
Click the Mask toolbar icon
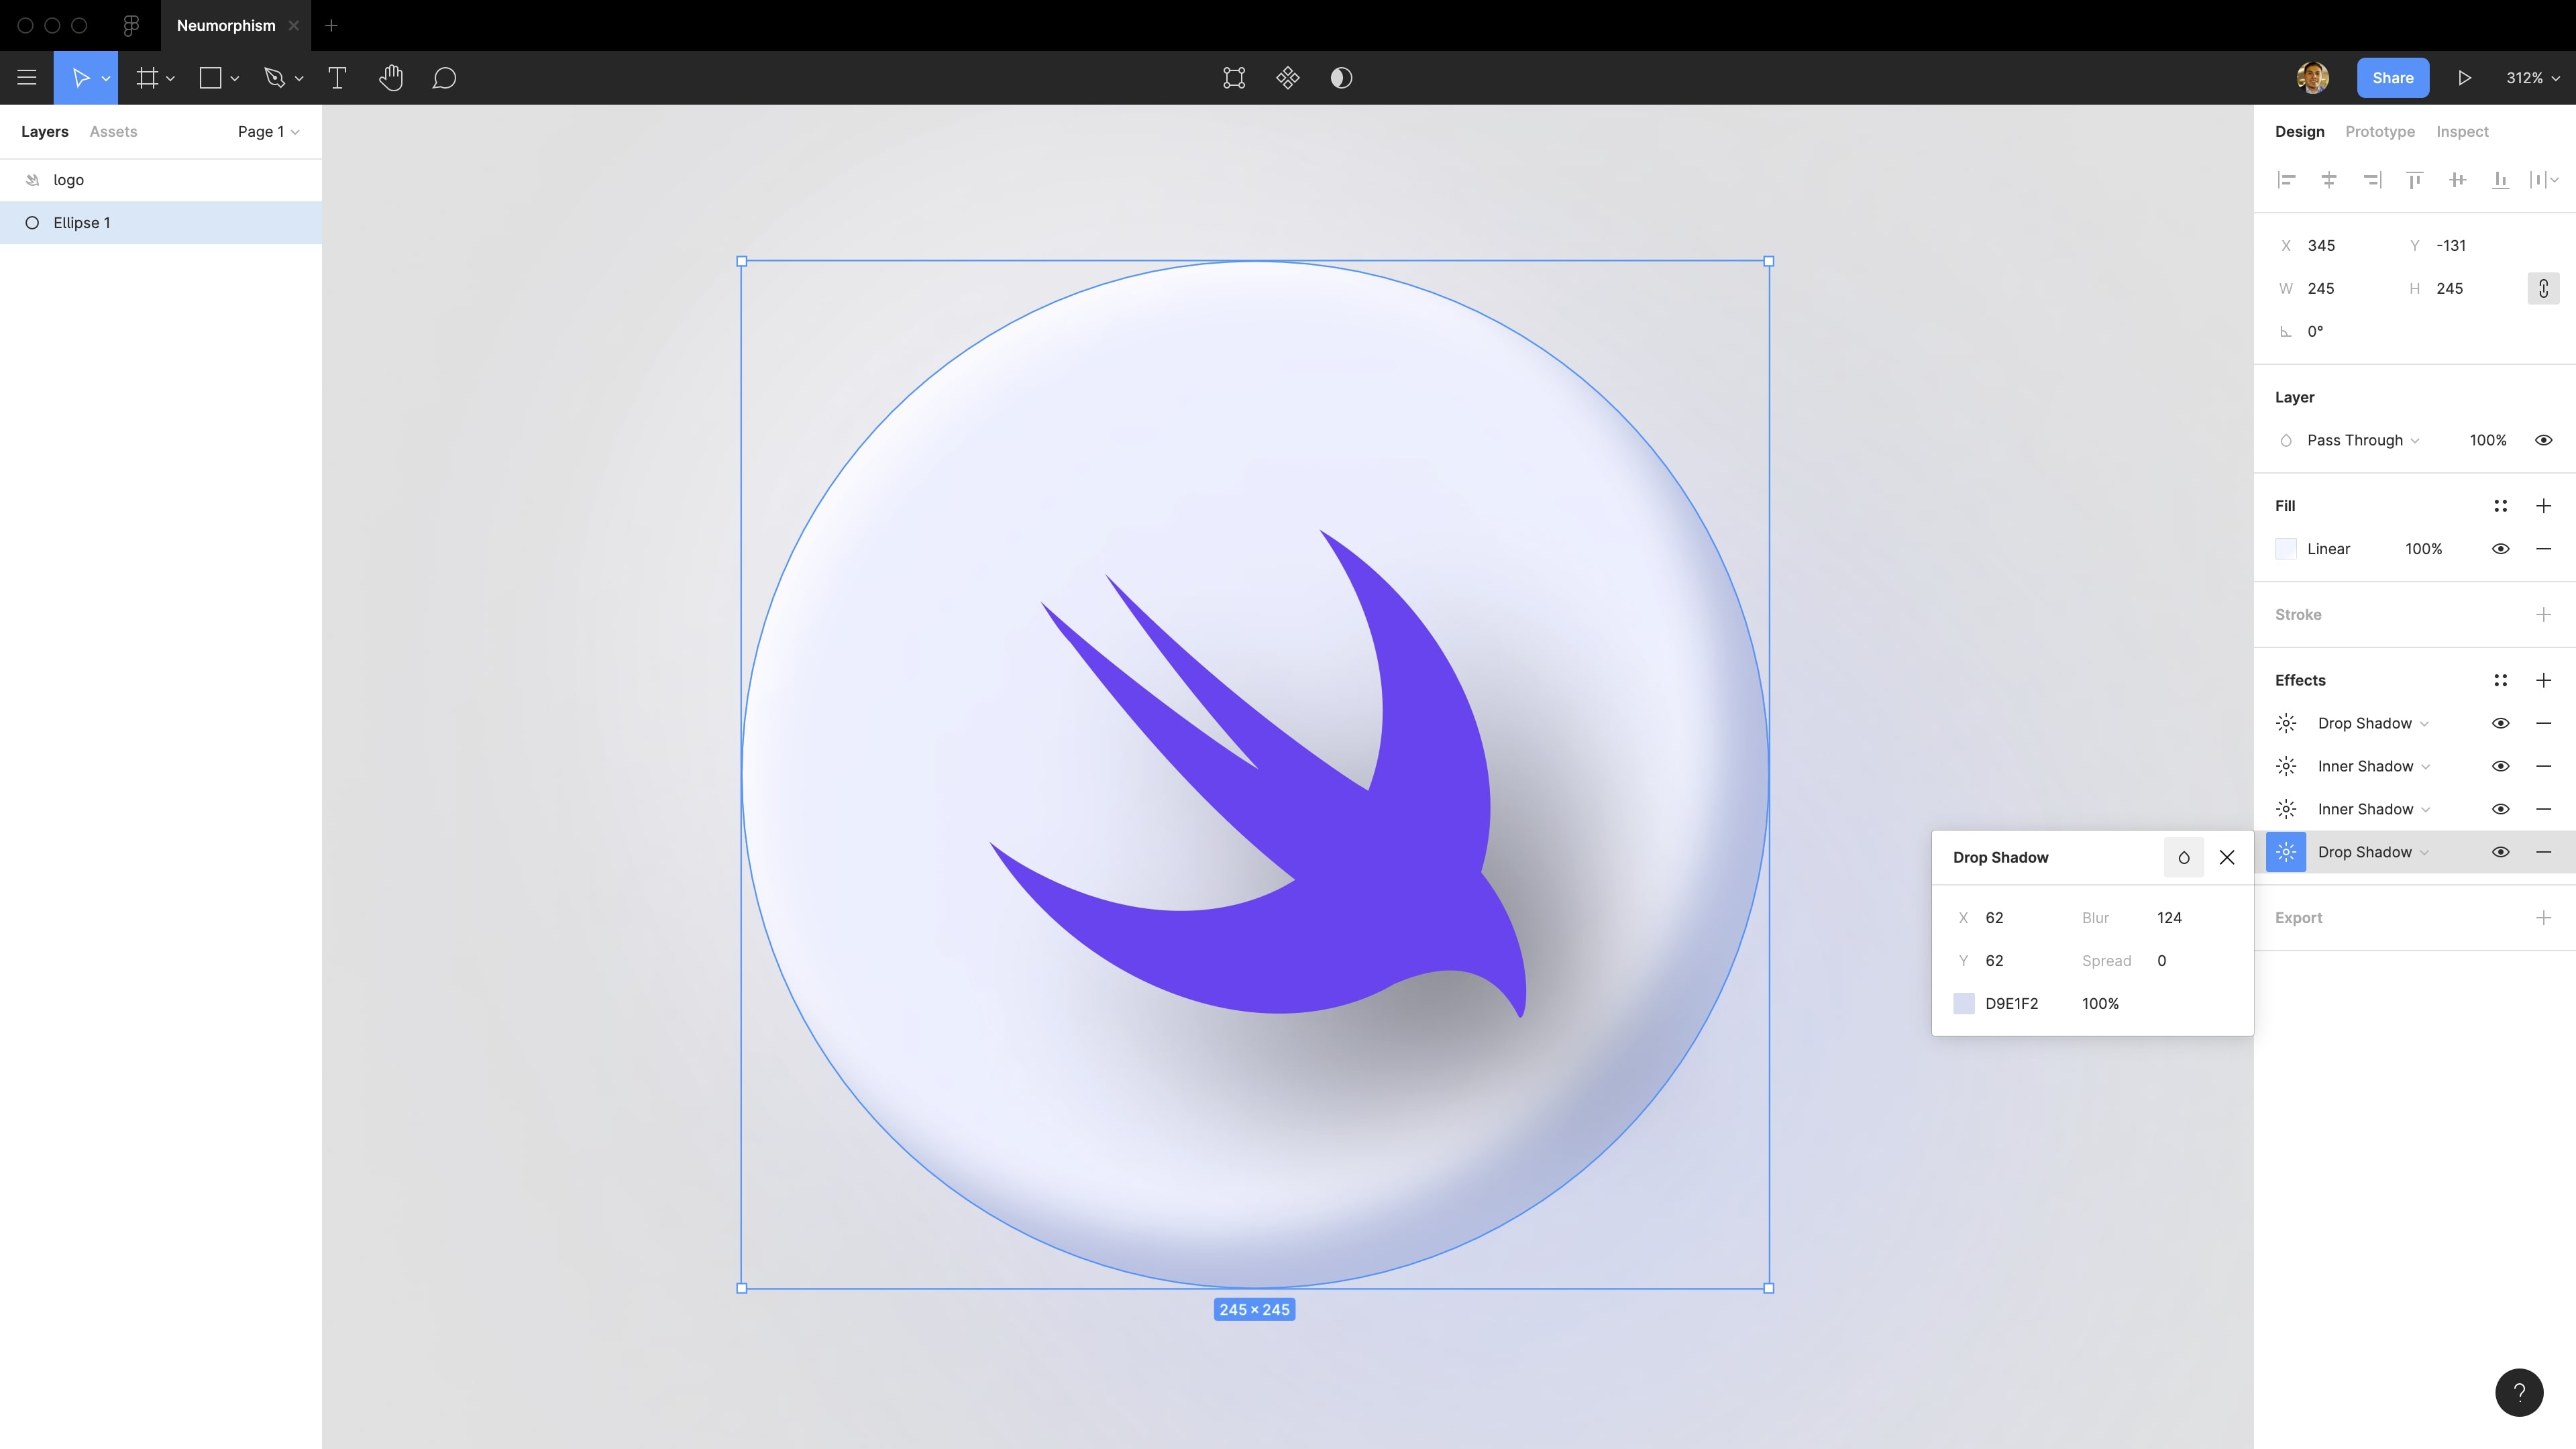tap(1341, 78)
